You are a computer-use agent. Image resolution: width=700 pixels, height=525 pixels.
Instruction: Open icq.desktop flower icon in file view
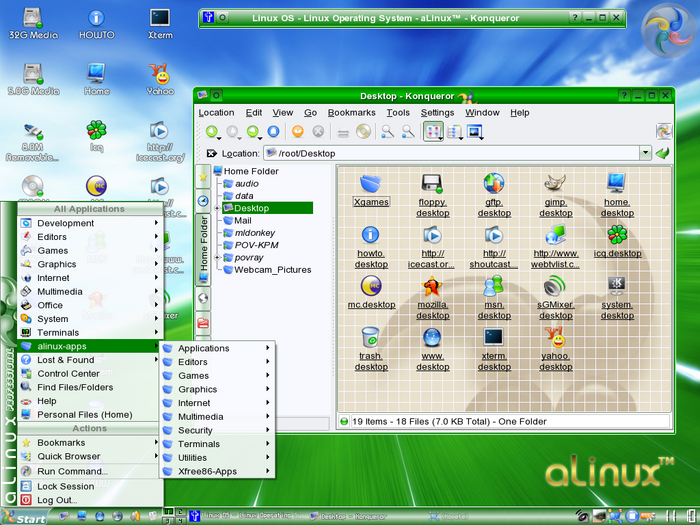(617, 242)
